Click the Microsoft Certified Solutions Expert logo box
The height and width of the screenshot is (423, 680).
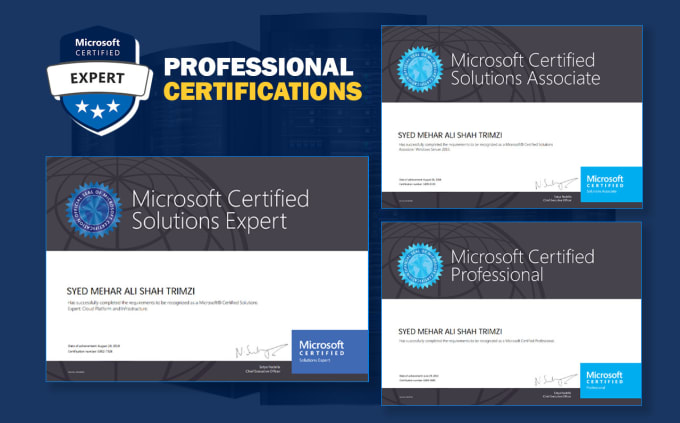coord(330,352)
